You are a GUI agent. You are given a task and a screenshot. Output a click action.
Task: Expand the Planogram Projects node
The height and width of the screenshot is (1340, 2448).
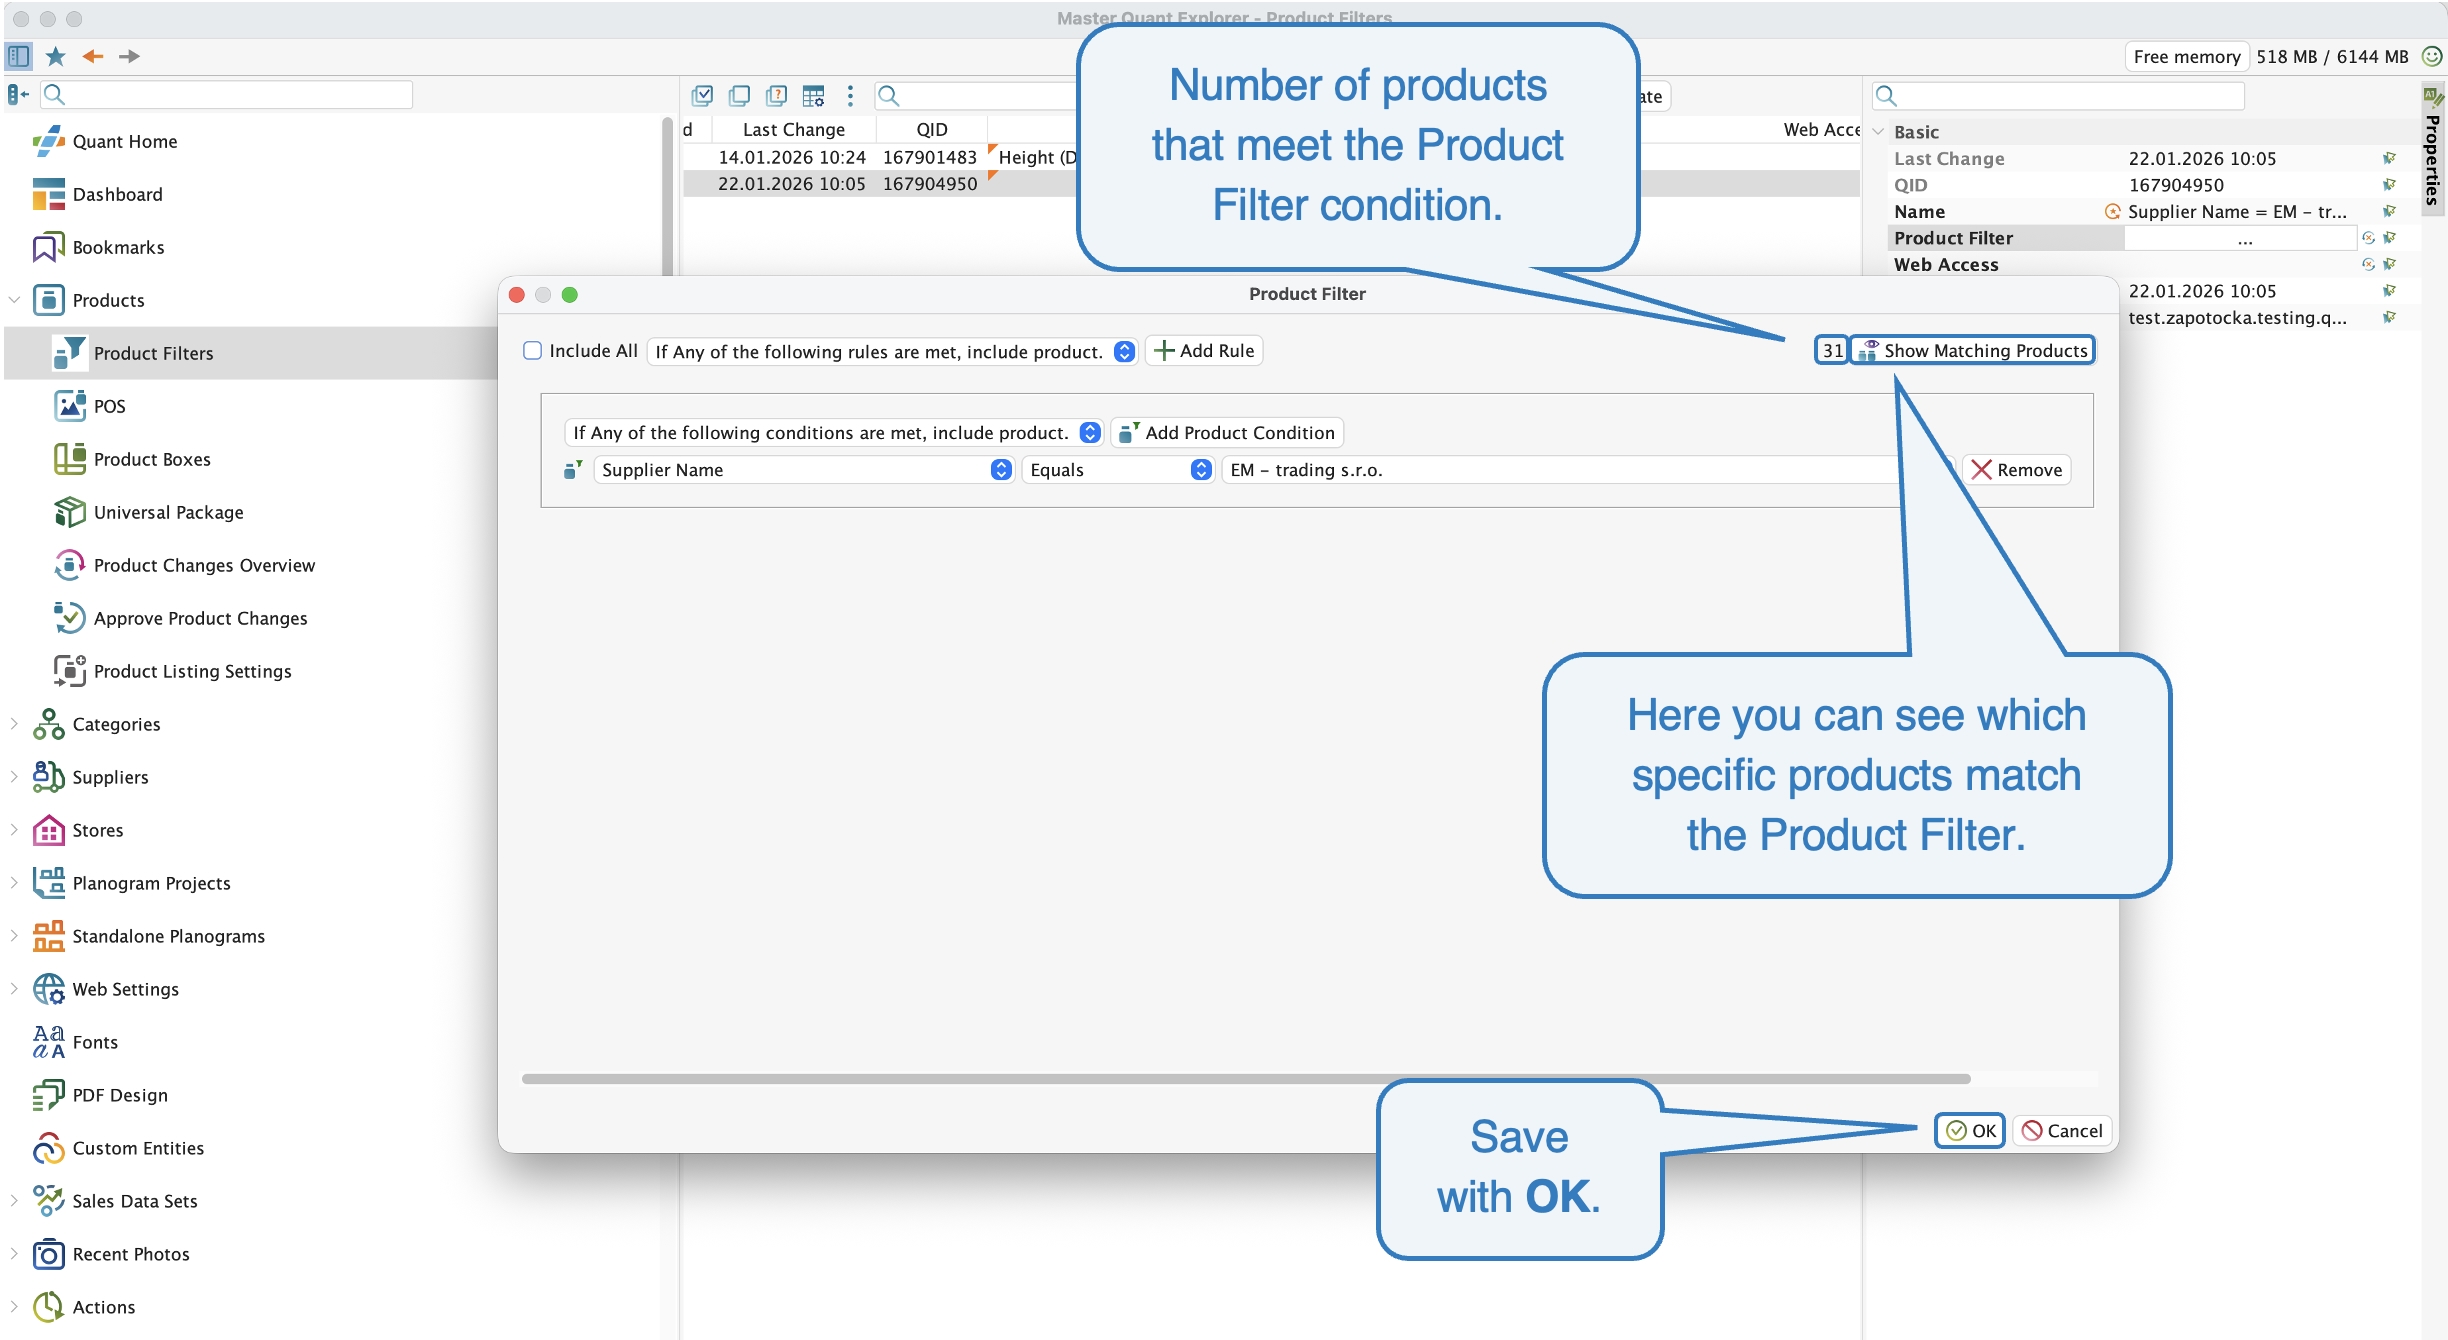pyautogui.click(x=14, y=883)
